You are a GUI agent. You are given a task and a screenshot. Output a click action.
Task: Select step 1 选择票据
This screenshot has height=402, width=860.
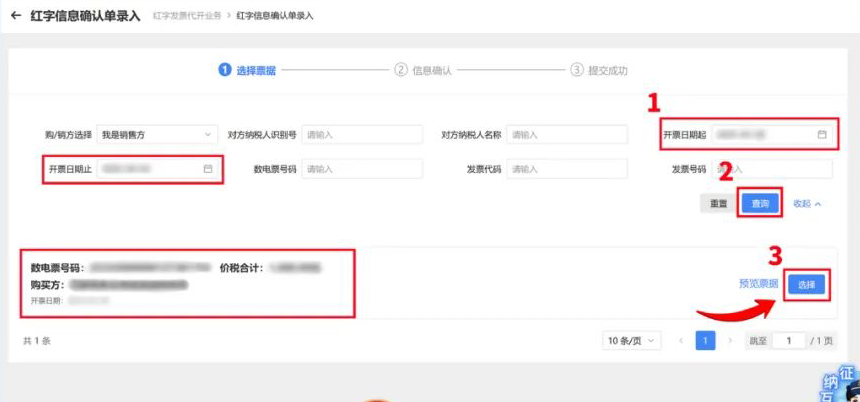(247, 70)
